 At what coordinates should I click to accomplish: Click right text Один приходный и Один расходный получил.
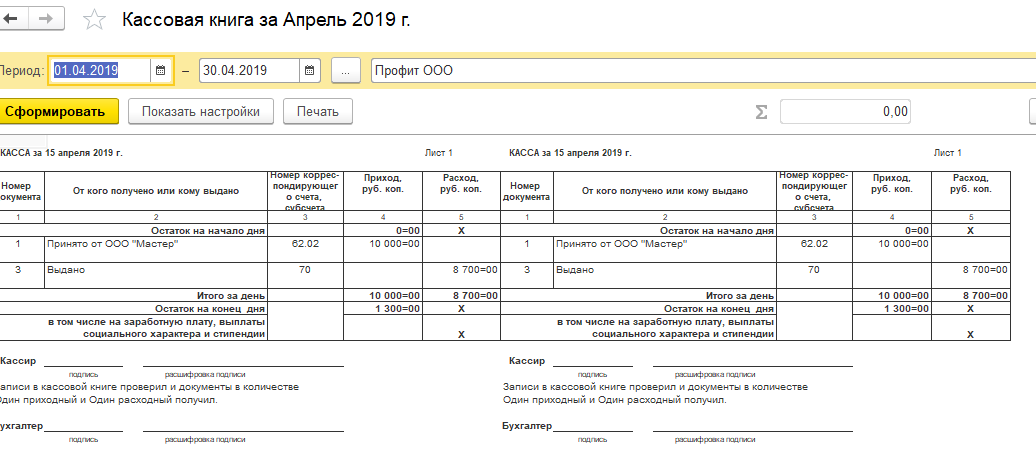(x=614, y=400)
